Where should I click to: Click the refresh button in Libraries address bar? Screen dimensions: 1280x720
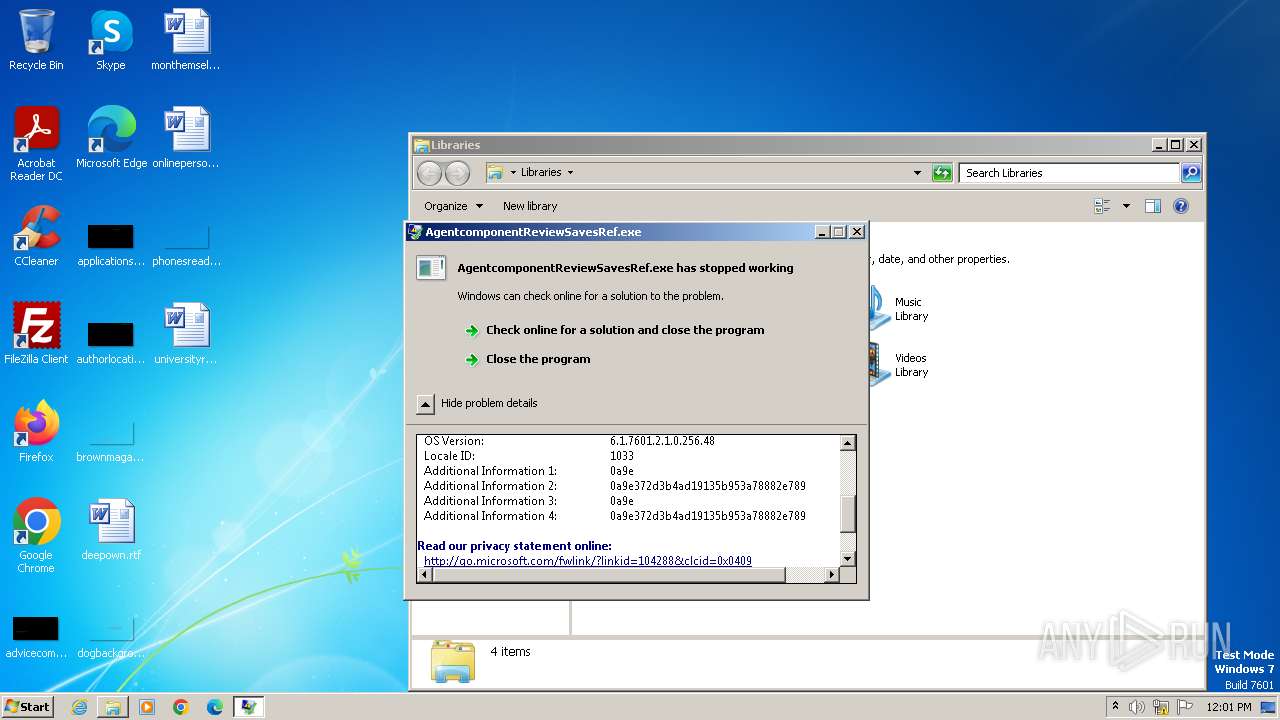point(942,173)
